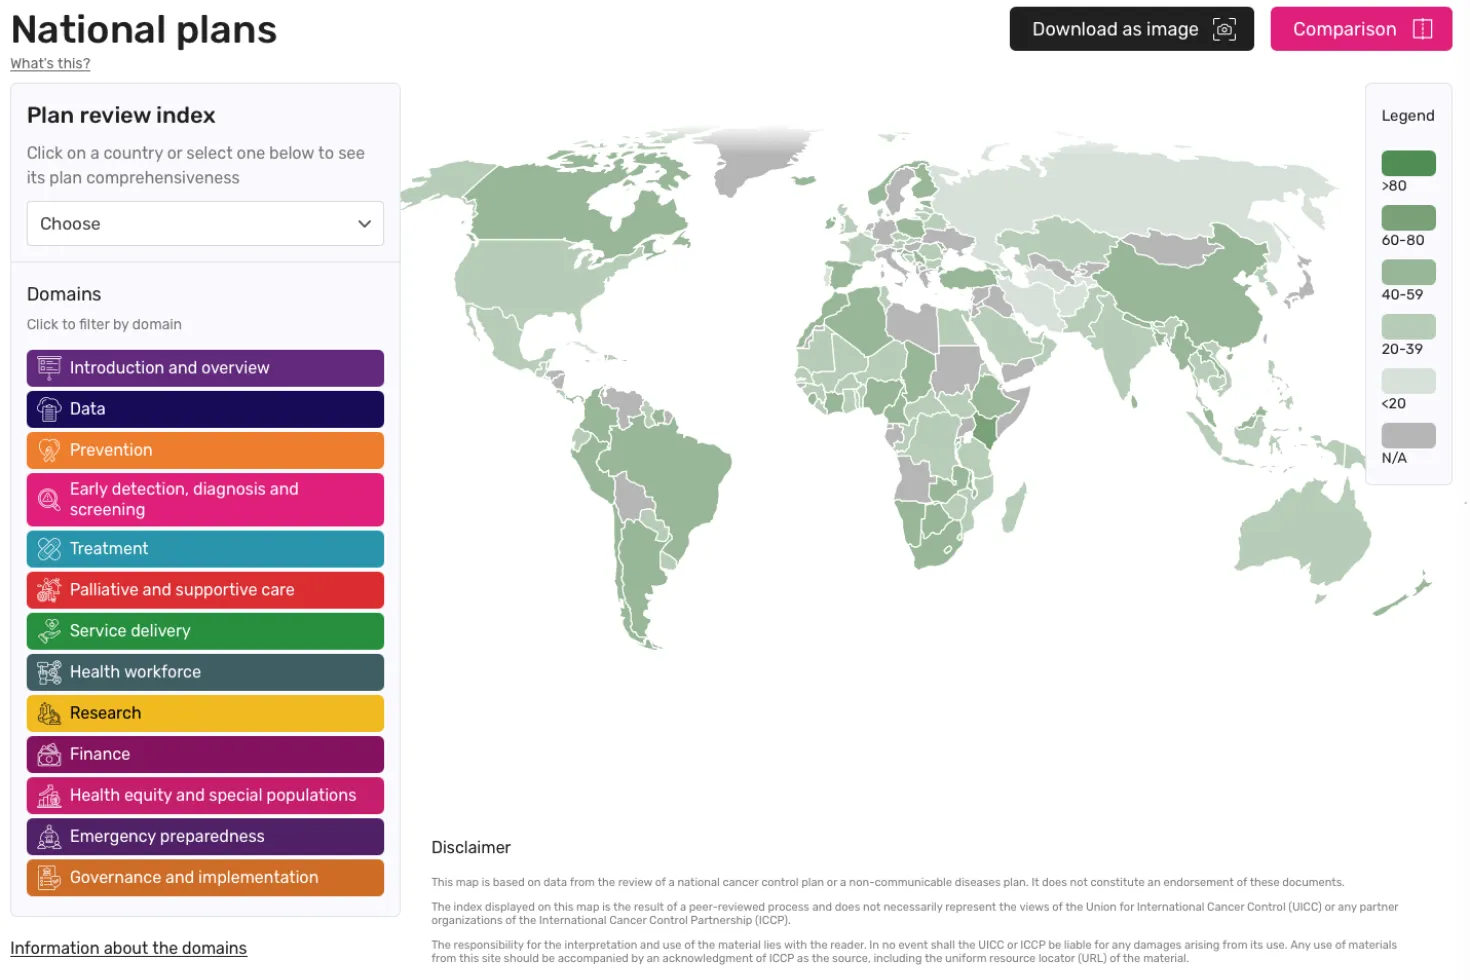Open the What's this? link

[50, 63]
